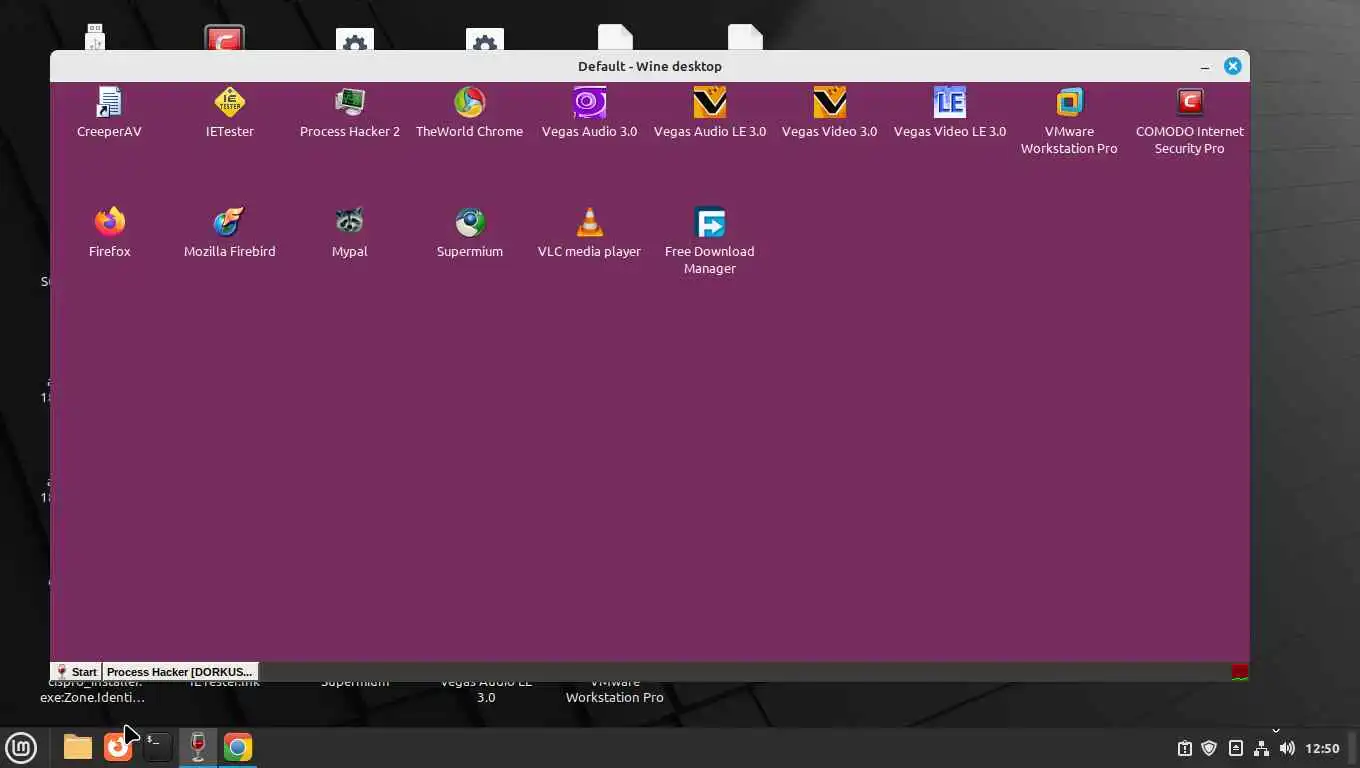Screen dimensions: 1360x768
Task: Open the Linux Mint menu button
Action: tap(21, 747)
